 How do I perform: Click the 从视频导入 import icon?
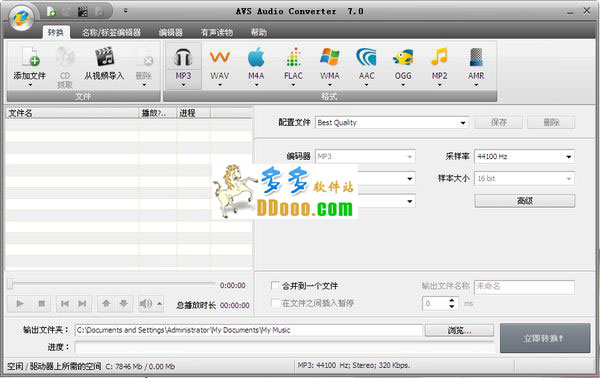pyautogui.click(x=104, y=57)
